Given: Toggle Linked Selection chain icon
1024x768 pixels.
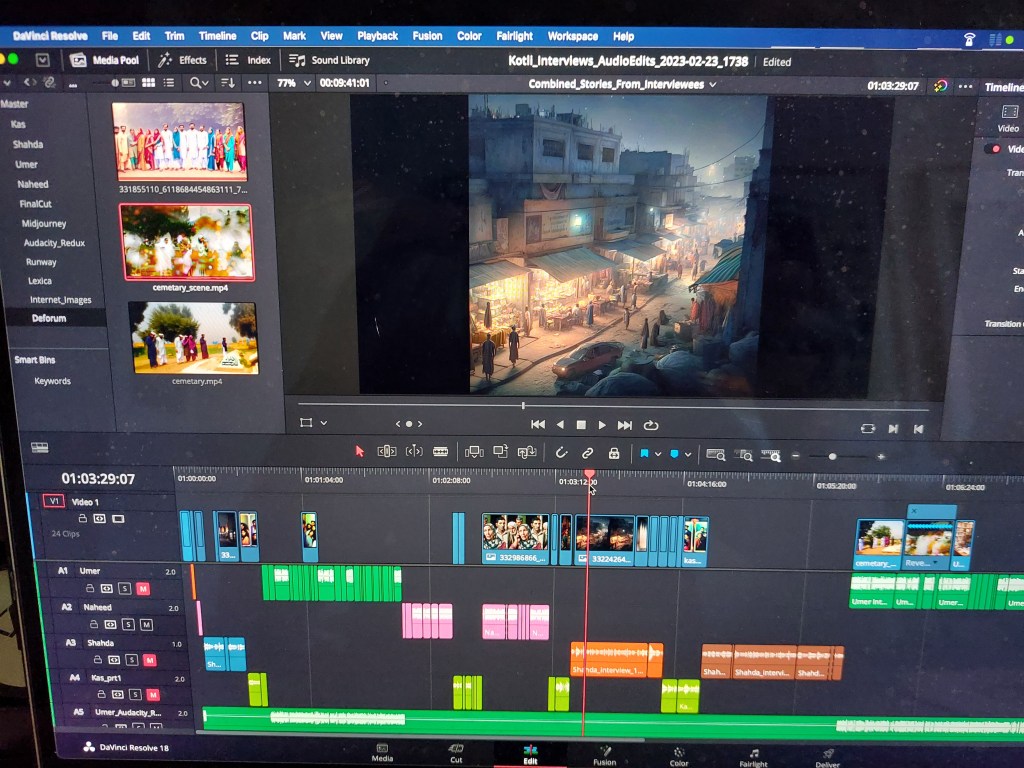Looking at the screenshot, I should 588,453.
